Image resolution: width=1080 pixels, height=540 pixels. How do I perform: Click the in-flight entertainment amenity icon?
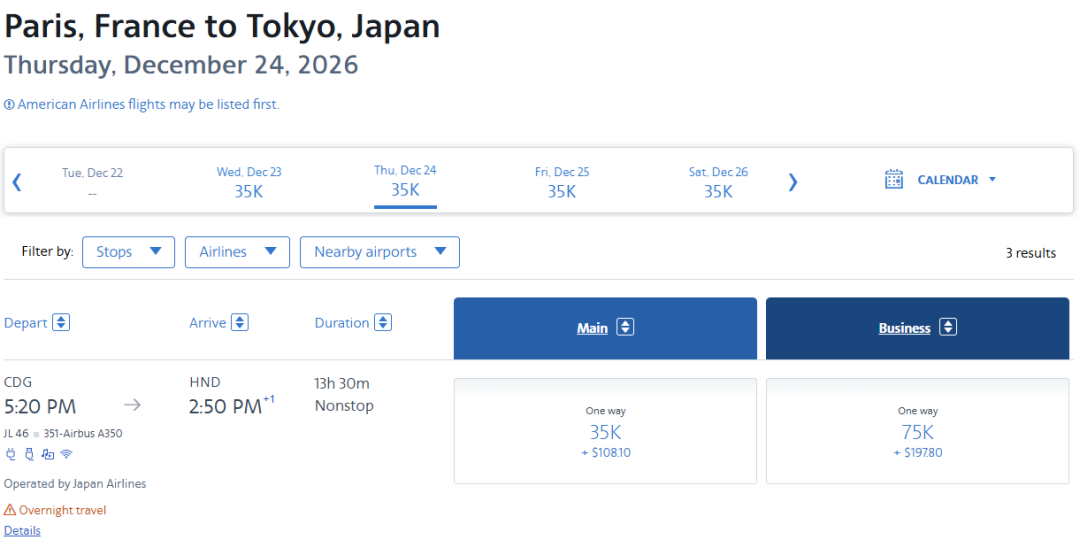tap(48, 454)
